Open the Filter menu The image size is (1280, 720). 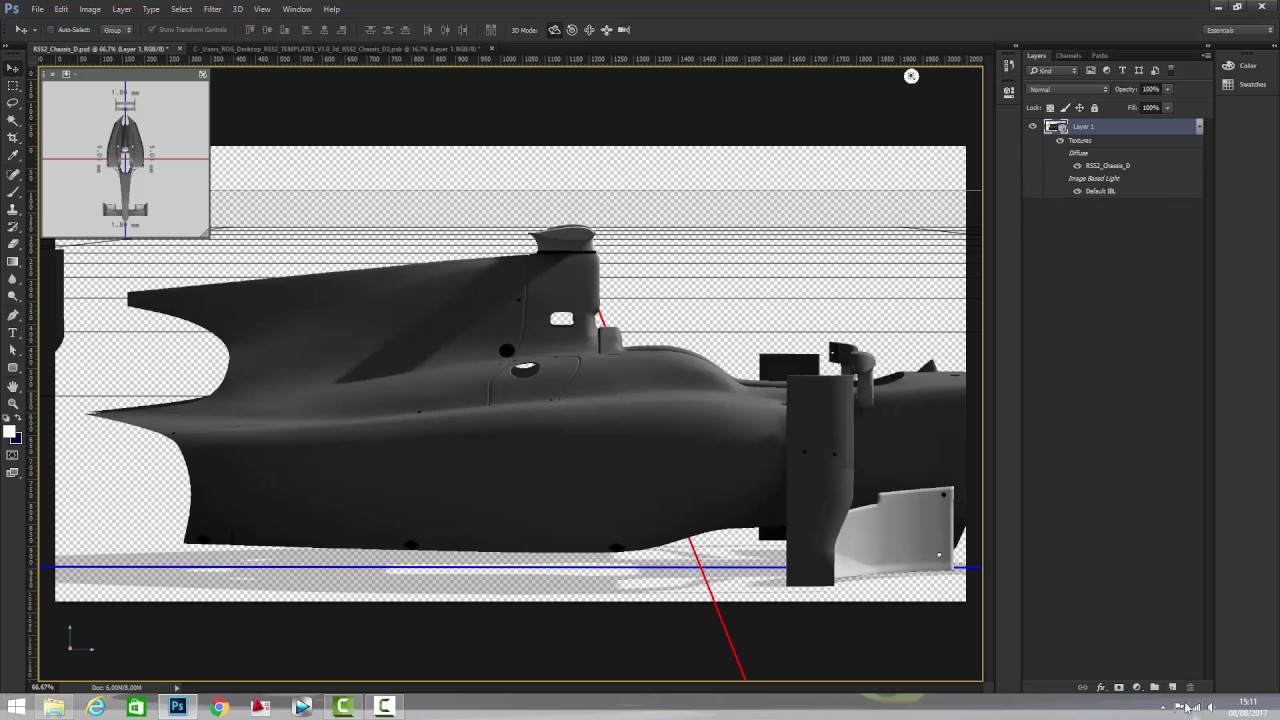click(212, 9)
